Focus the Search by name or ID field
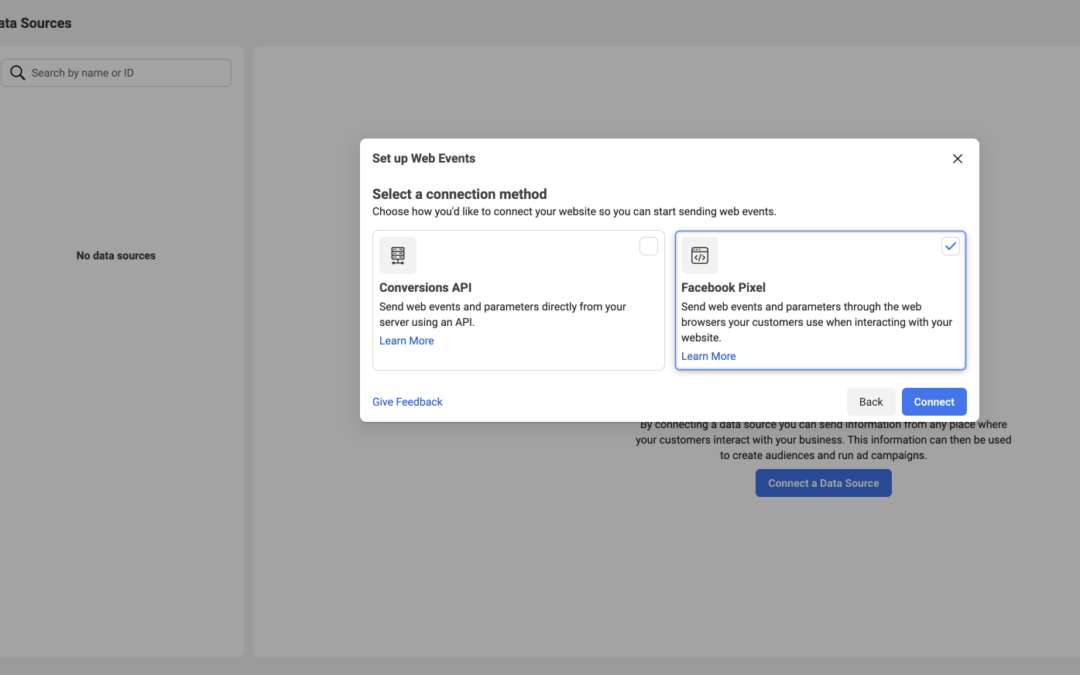Image resolution: width=1080 pixels, height=675 pixels. pyautogui.click(x=116, y=73)
